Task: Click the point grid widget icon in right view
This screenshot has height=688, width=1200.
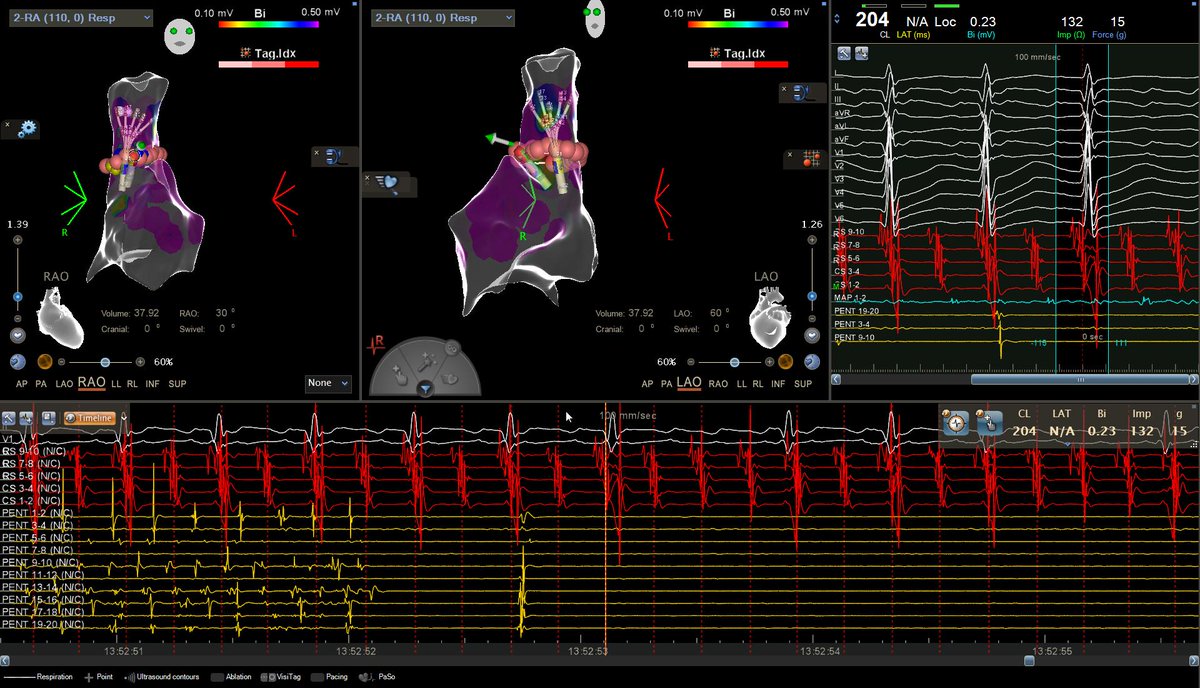Action: tap(812, 157)
